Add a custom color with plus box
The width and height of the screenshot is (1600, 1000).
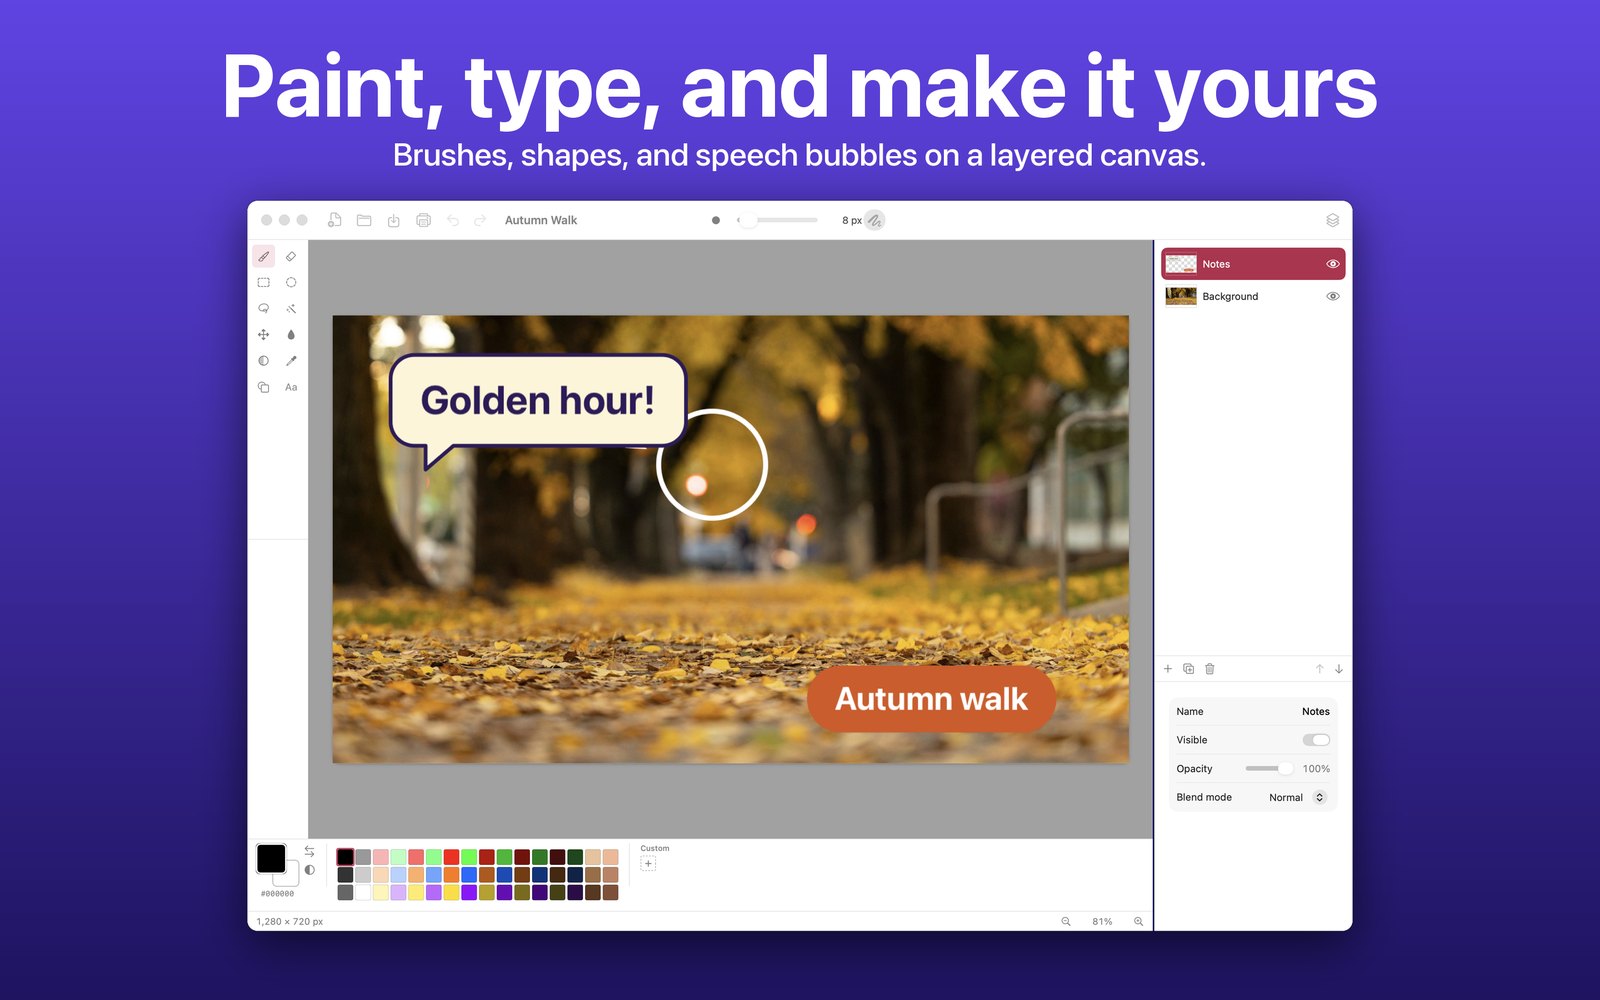tap(648, 864)
